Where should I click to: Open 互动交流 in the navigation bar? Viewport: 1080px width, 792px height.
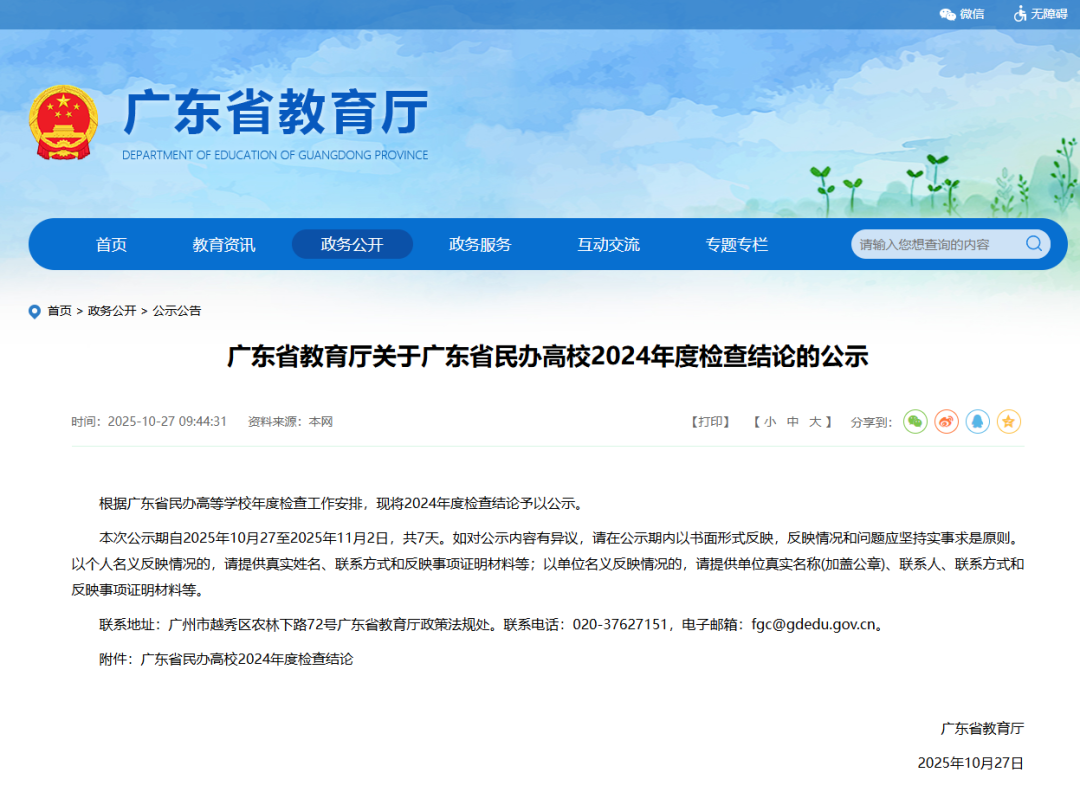tap(608, 245)
